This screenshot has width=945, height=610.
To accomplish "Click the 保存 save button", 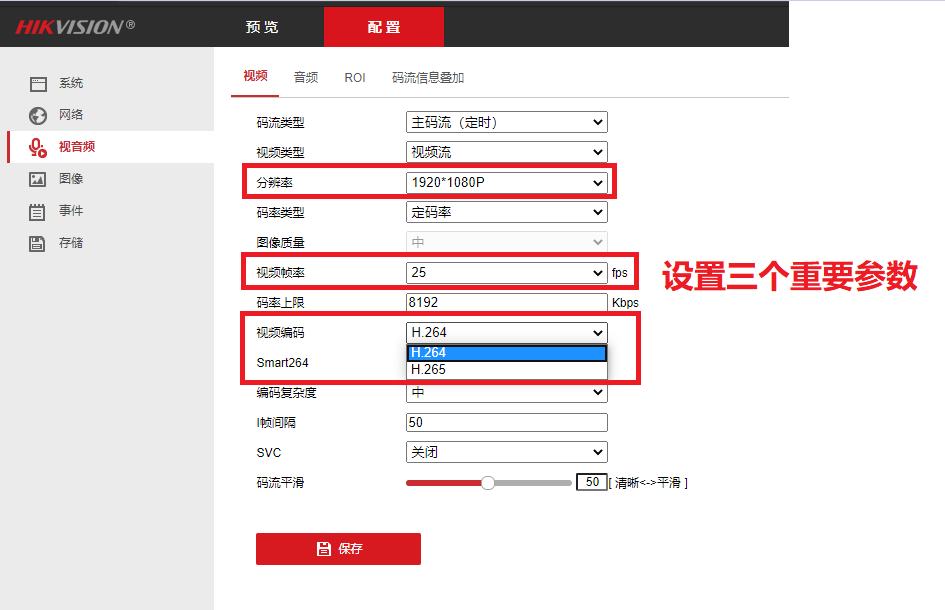I will tap(338, 549).
